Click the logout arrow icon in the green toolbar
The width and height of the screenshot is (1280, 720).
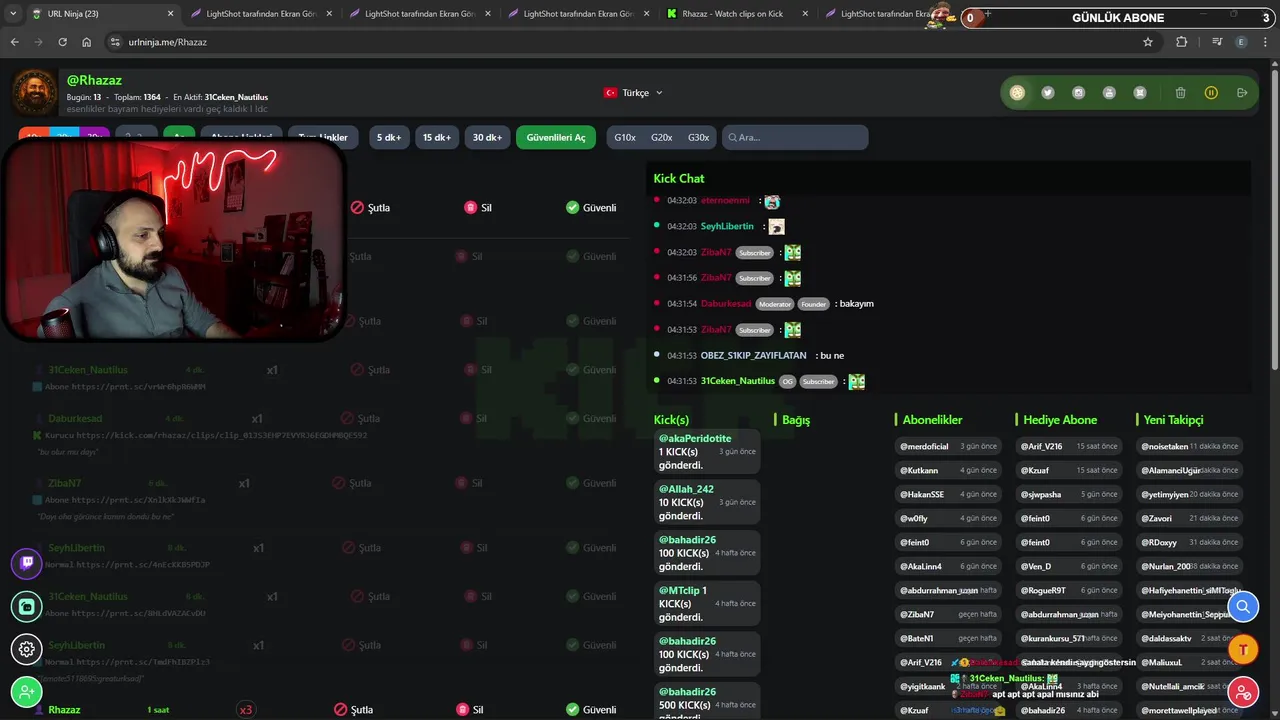[1242, 93]
